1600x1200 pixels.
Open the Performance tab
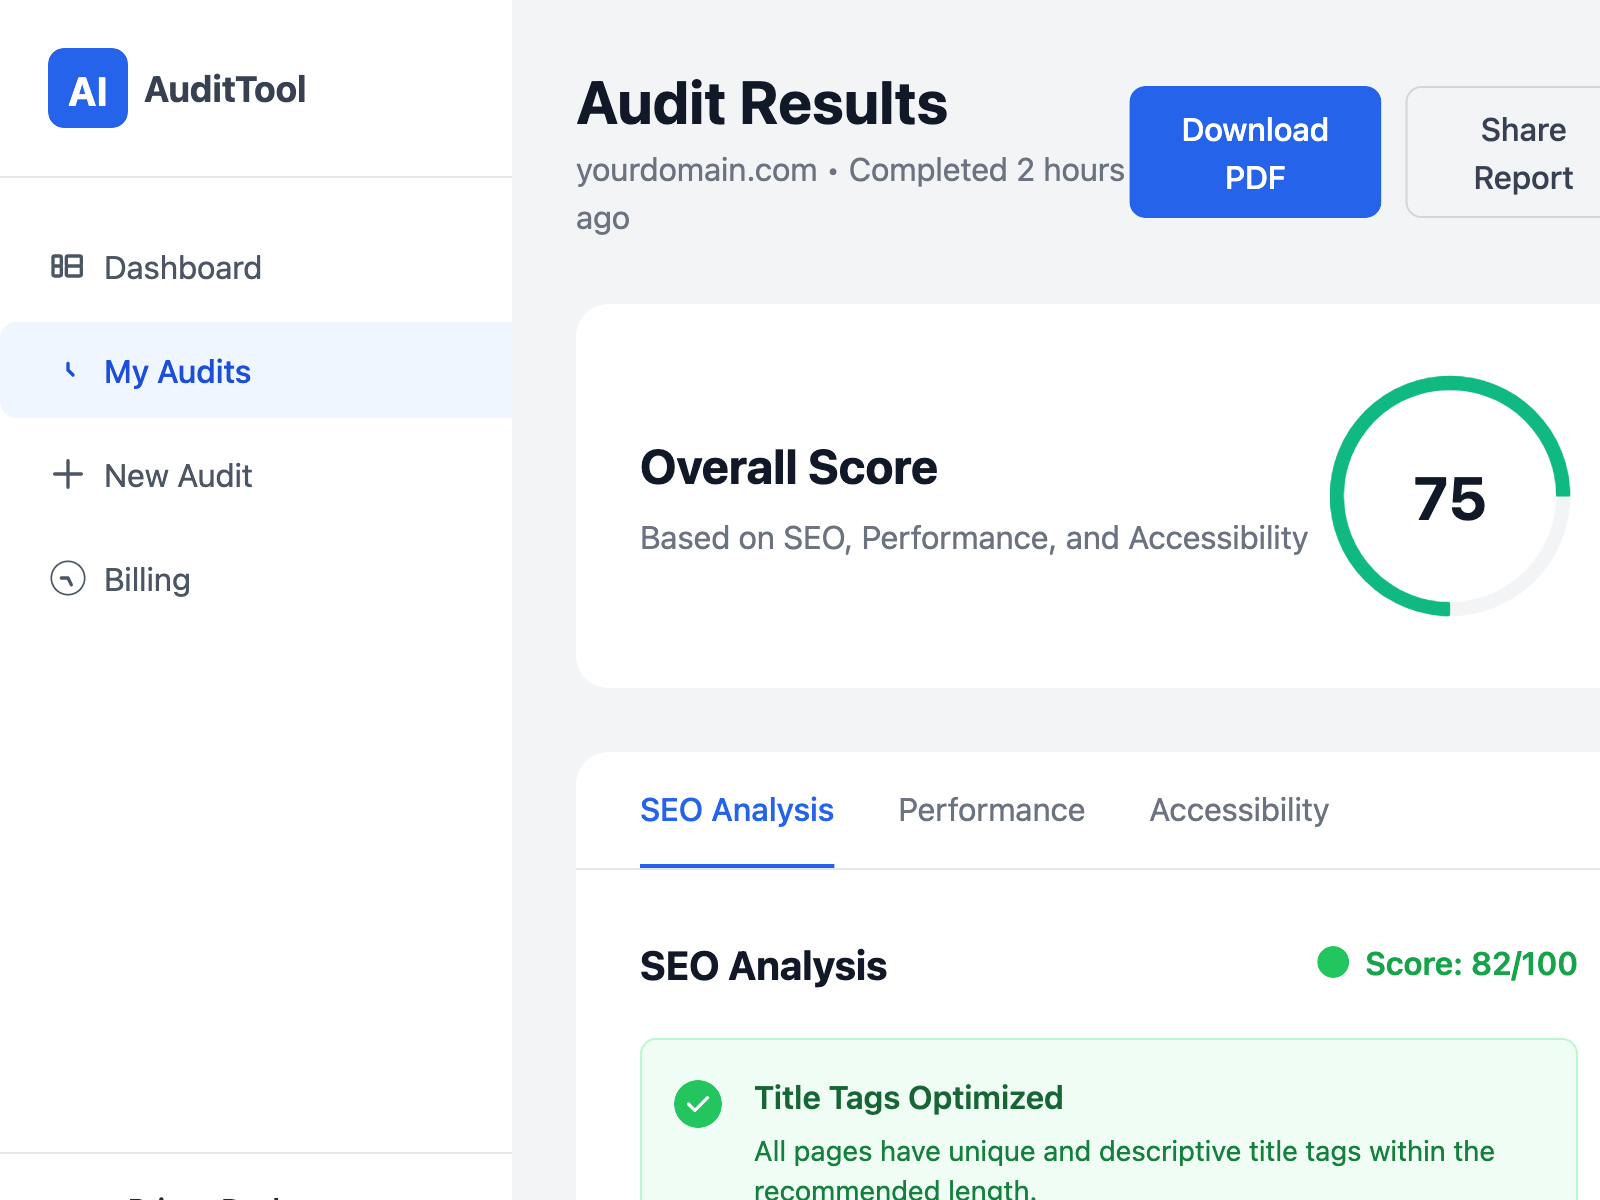tap(991, 810)
